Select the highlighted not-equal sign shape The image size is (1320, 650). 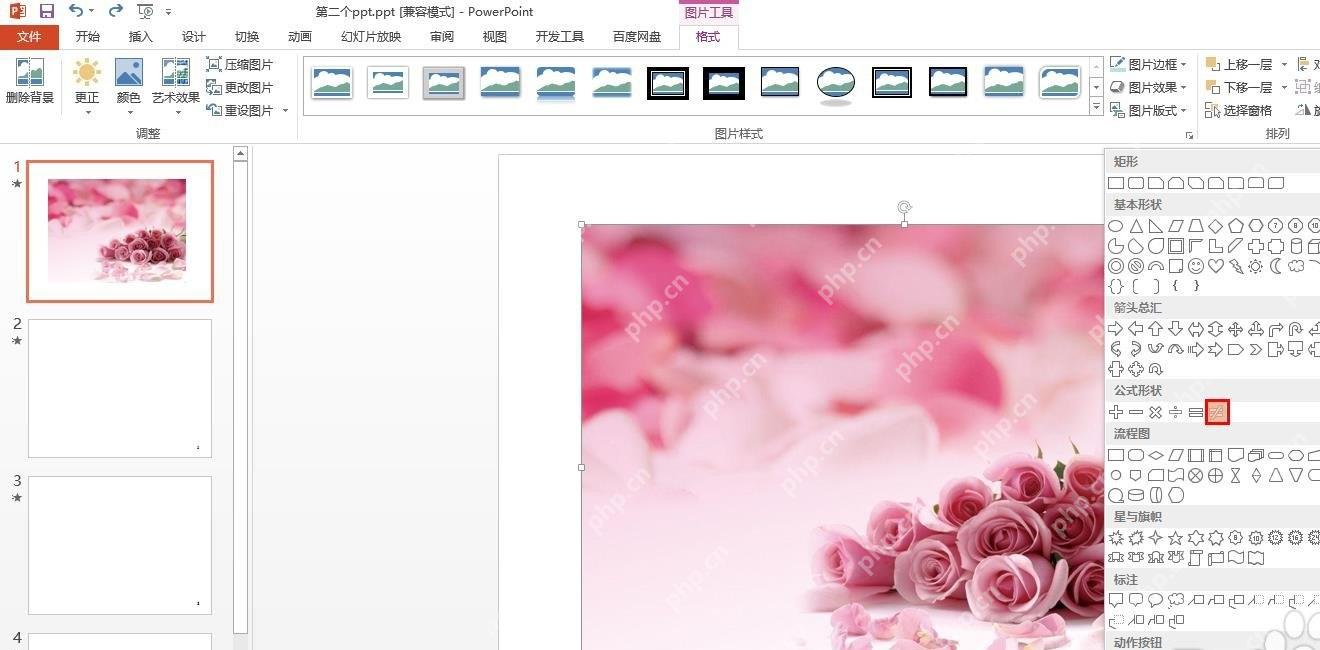[x=1216, y=412]
